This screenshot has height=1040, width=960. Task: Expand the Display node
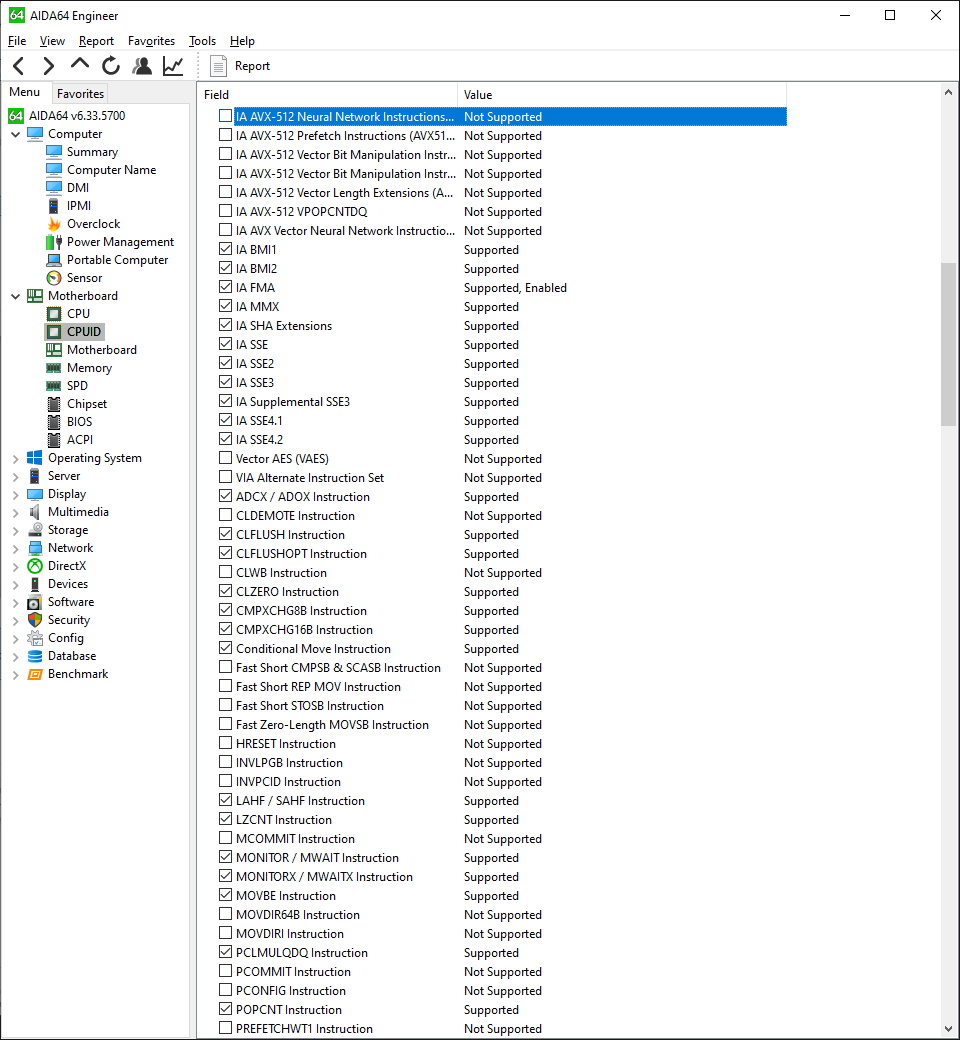[16, 494]
